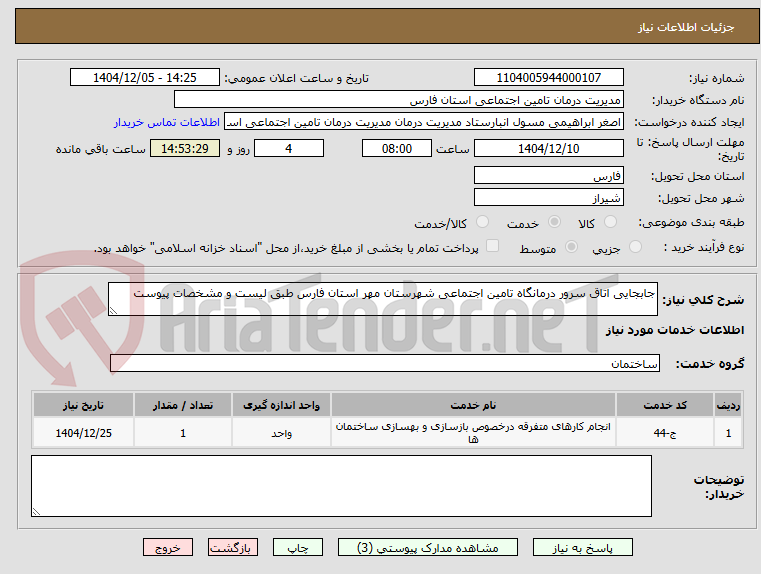This screenshot has height=574, width=761.
Task: Click the بازگشت back button
Action: pos(232,547)
